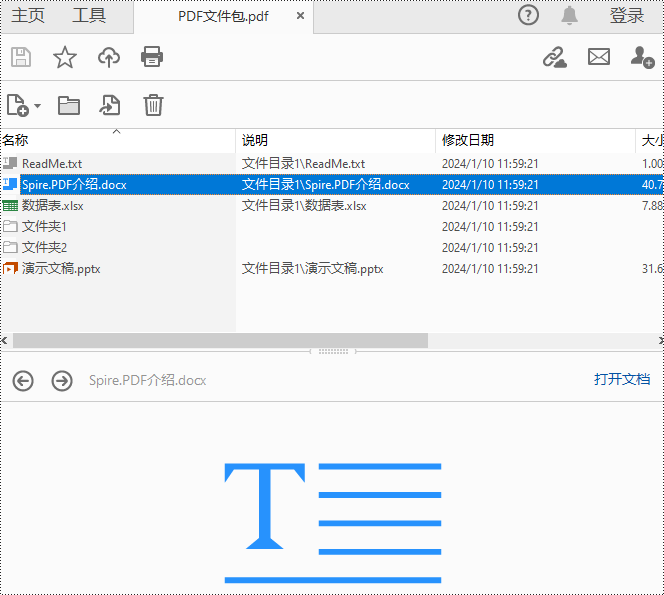Open the Add files dropdown arrow
664x595 pixels.
coord(37,105)
